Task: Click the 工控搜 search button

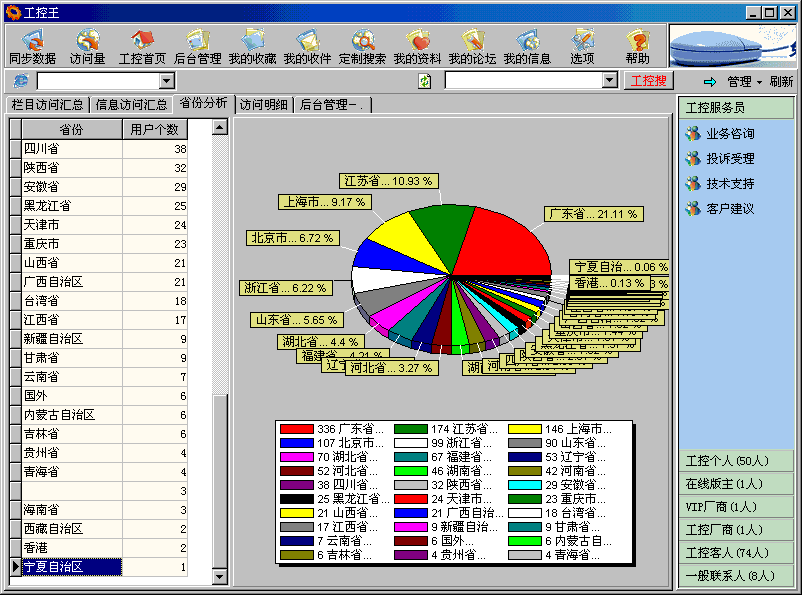Action: pos(649,81)
